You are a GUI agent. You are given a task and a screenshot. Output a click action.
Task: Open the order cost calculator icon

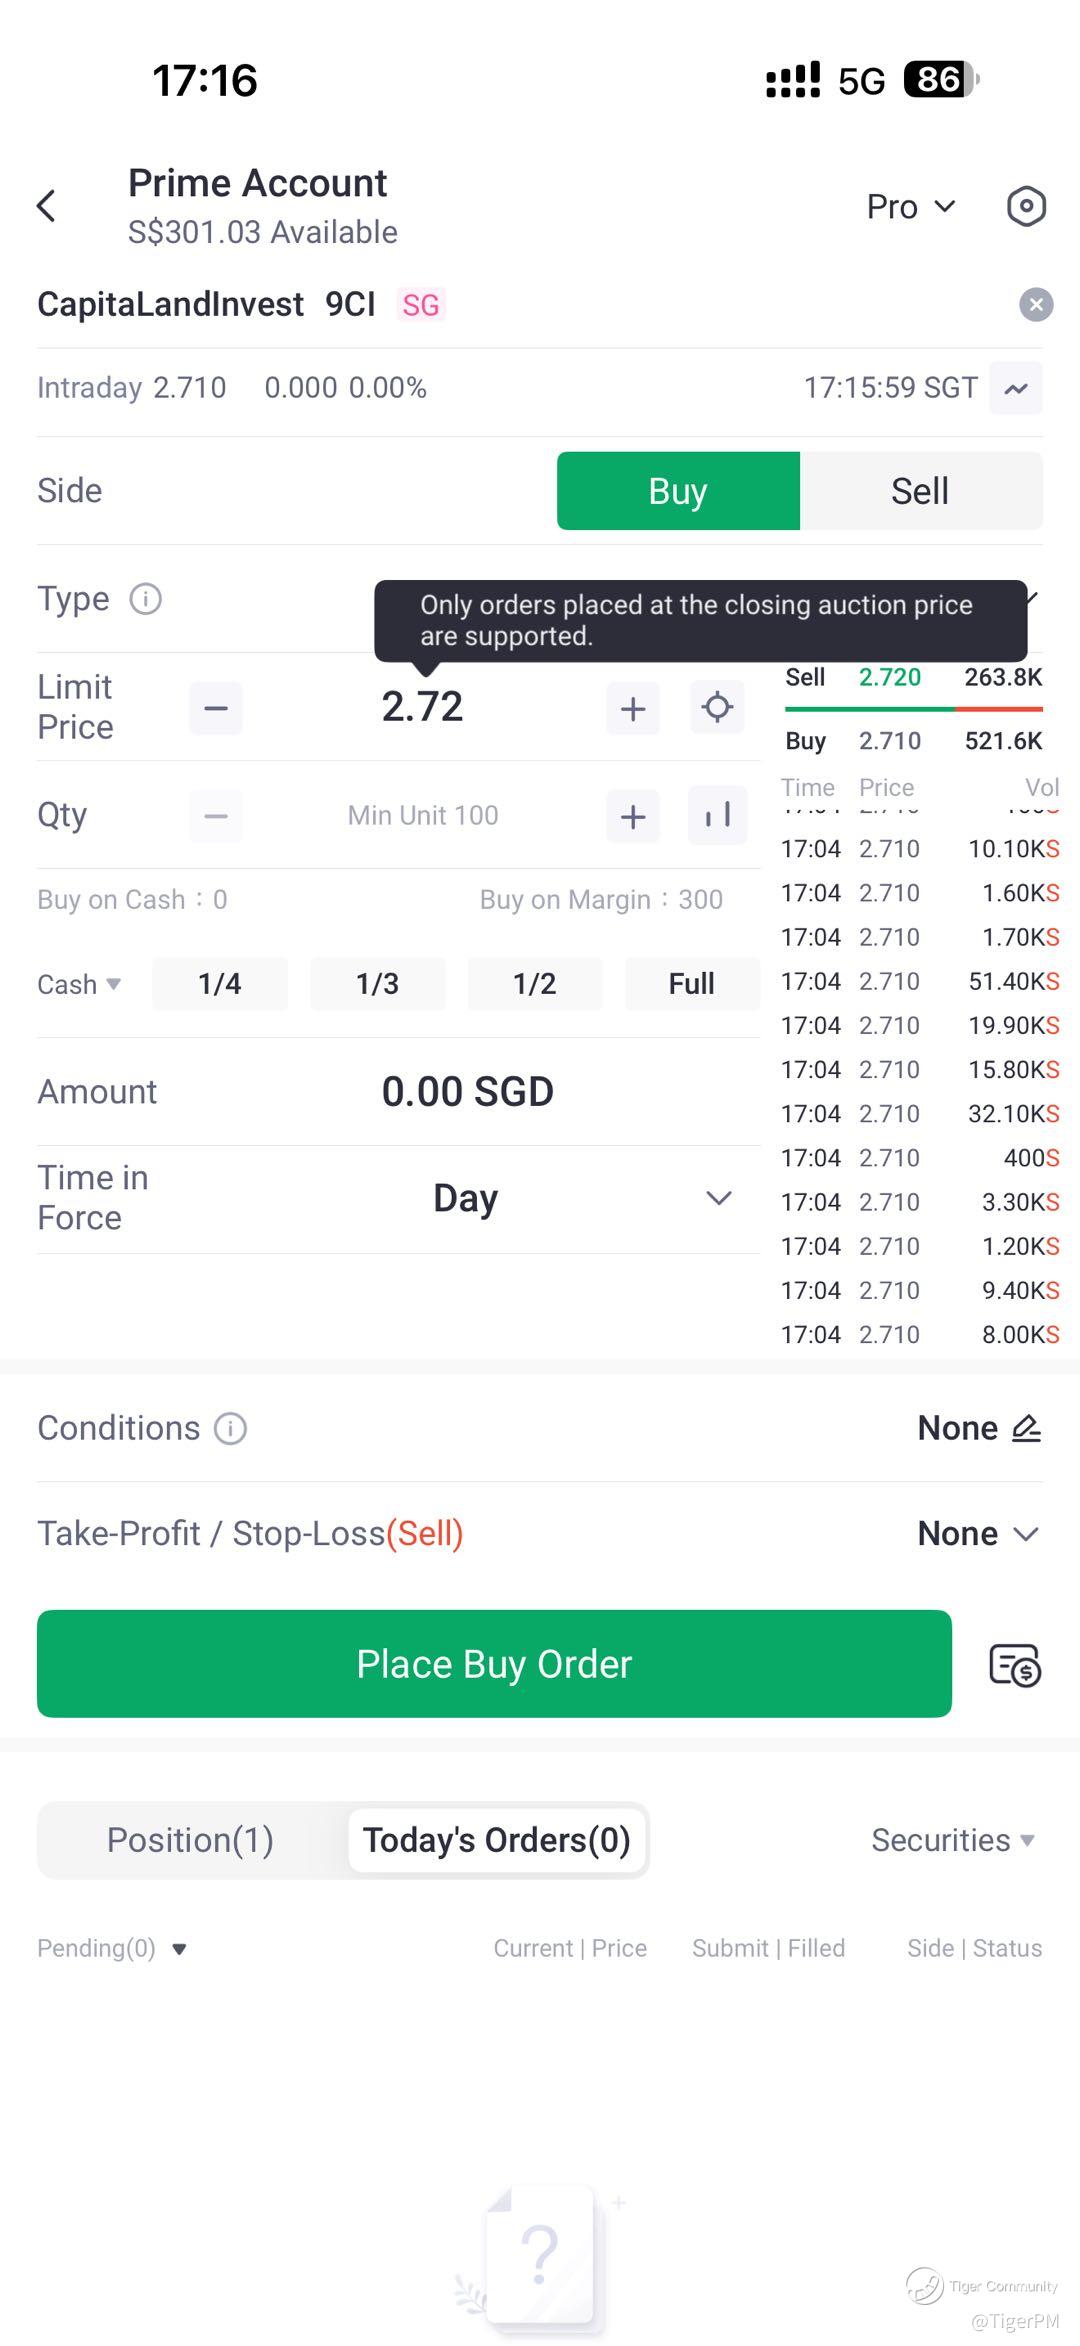pos(1015,1665)
